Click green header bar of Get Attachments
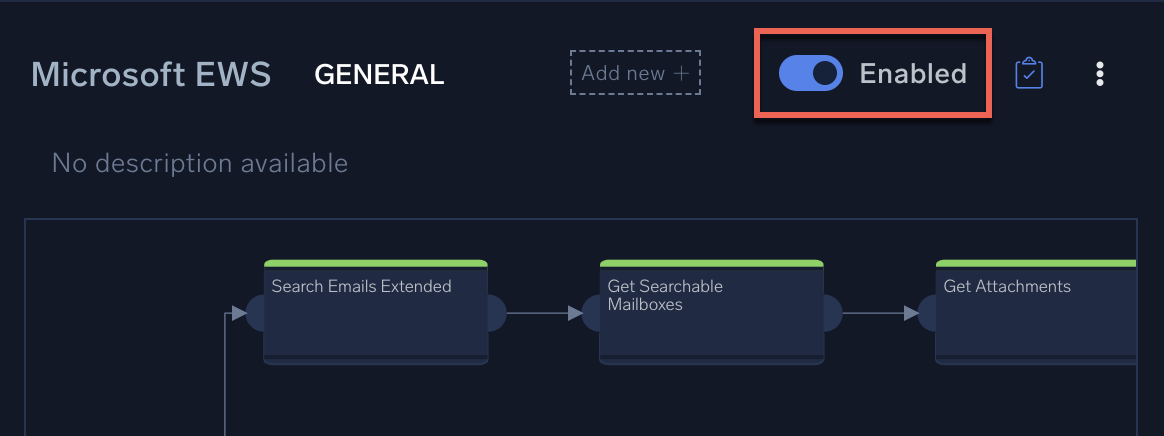The width and height of the screenshot is (1164, 436). 1035,264
